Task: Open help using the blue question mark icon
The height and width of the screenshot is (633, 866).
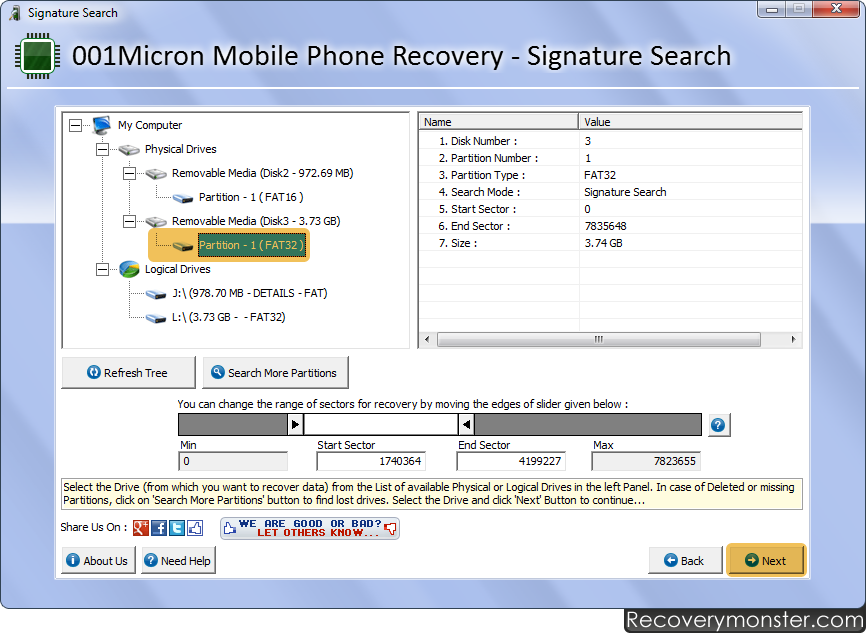Action: 718,425
